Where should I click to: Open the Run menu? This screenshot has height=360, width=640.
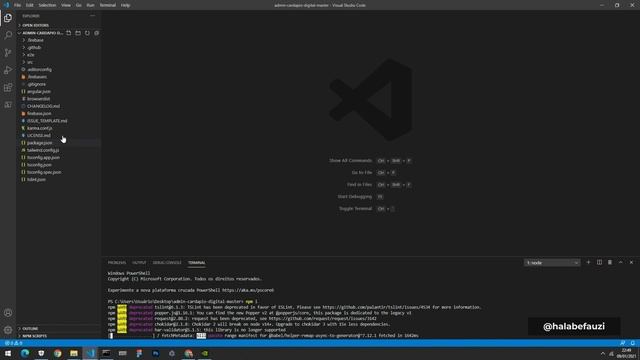coord(91,5)
